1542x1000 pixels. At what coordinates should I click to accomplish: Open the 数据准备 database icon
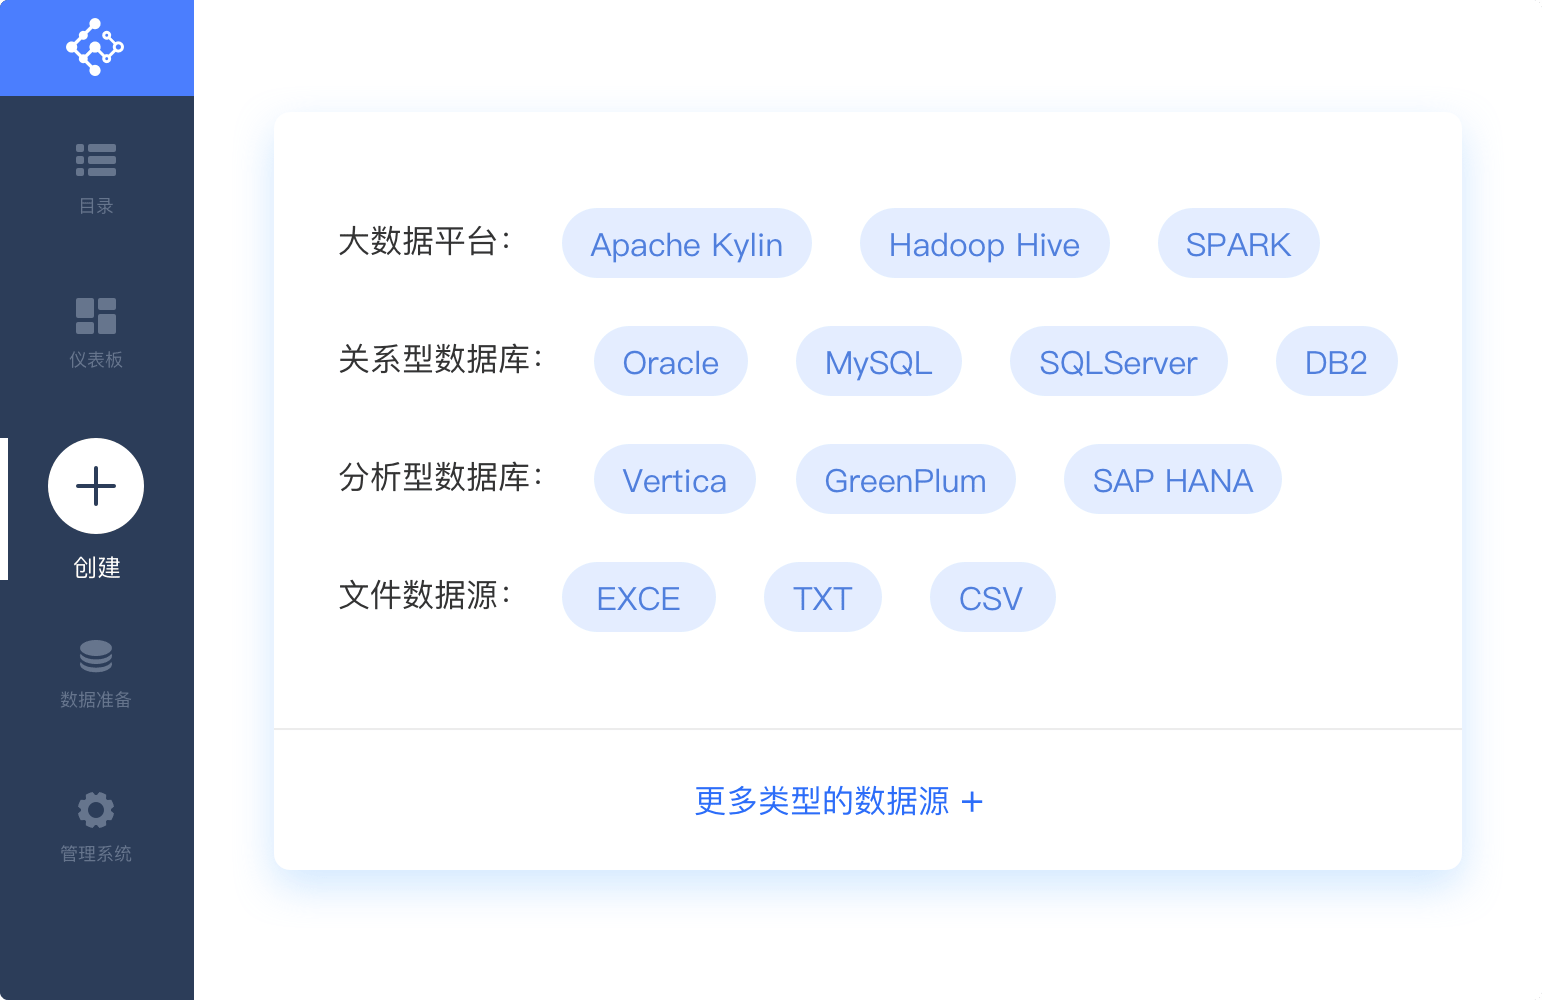(x=96, y=656)
